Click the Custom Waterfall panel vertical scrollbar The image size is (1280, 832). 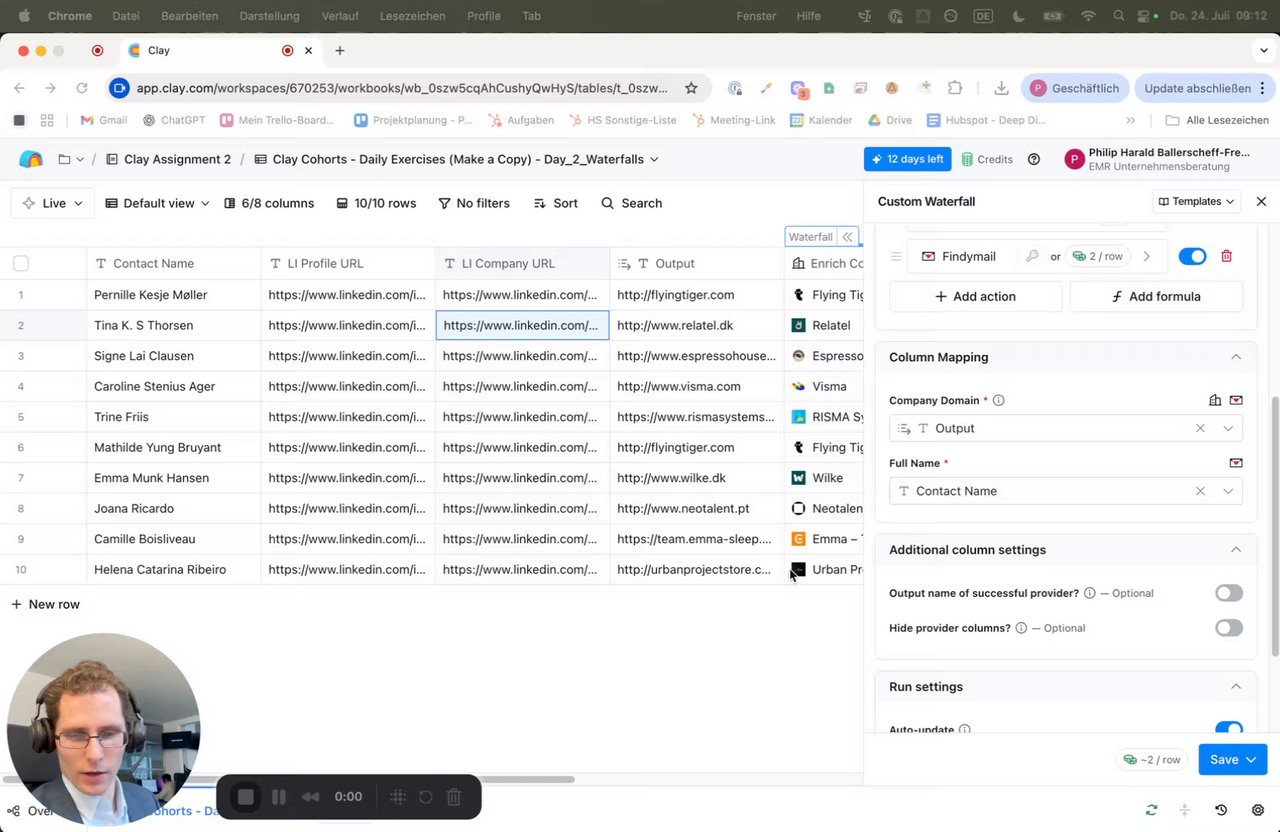[x=1274, y=525]
